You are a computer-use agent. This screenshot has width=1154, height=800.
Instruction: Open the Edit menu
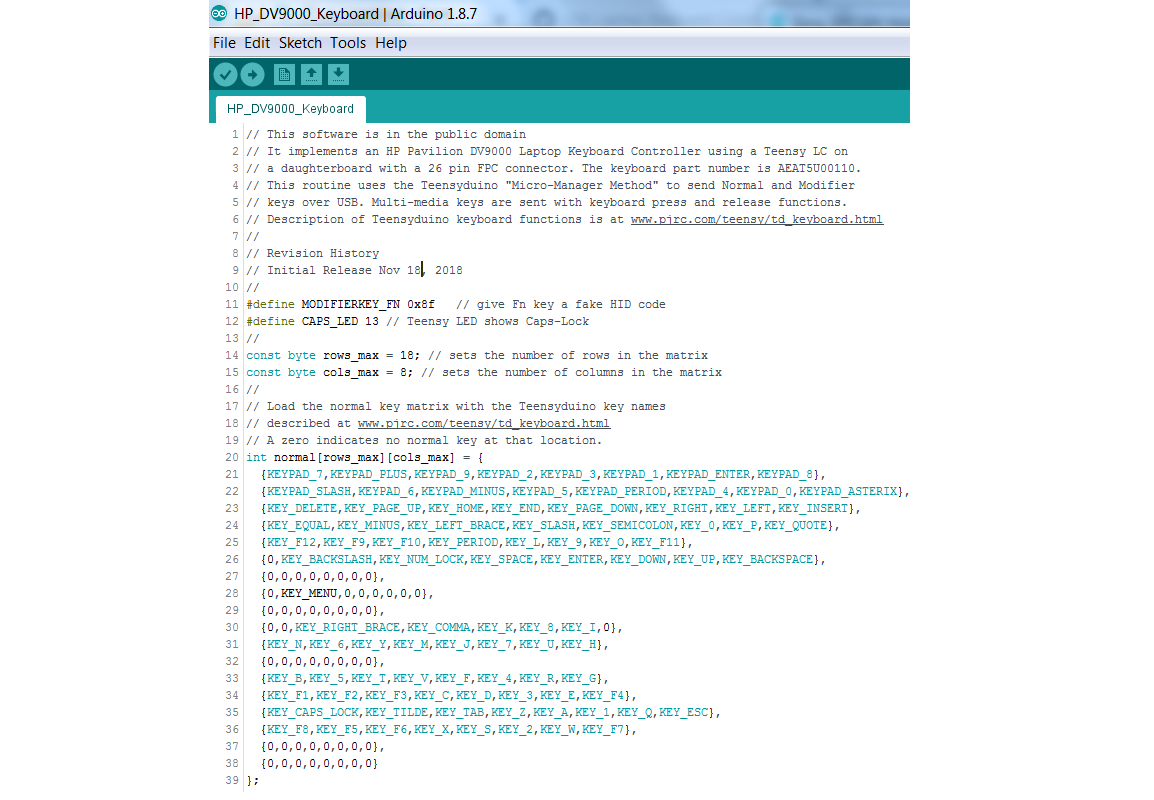tap(257, 43)
